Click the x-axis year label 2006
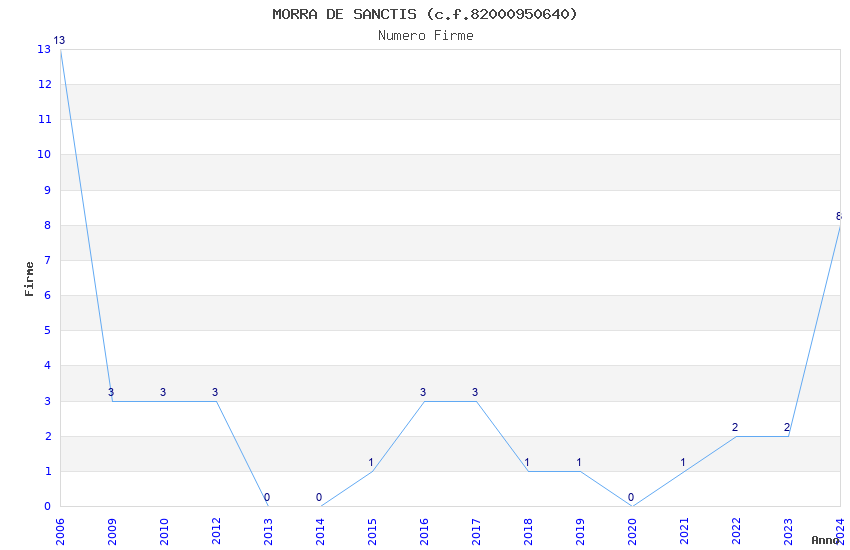850x550 pixels. pos(60,531)
